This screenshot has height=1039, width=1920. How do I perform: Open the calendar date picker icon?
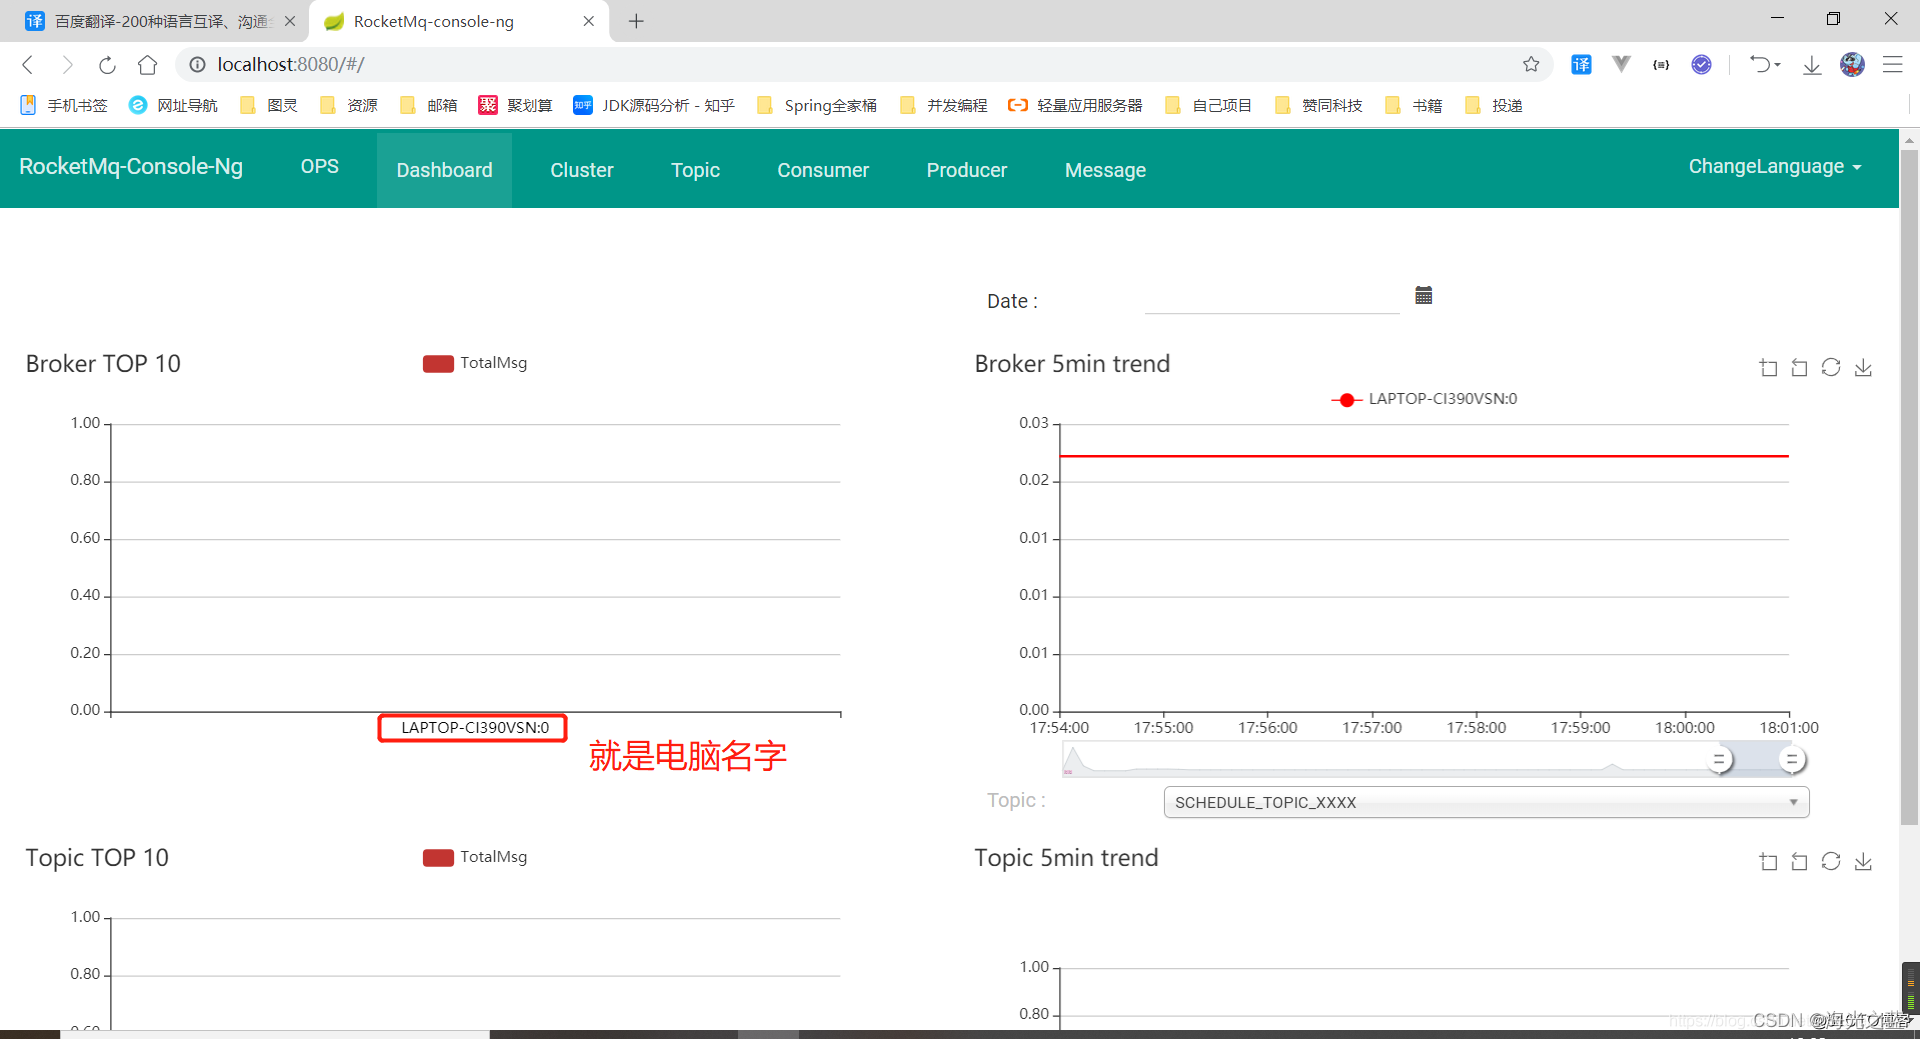1424,295
